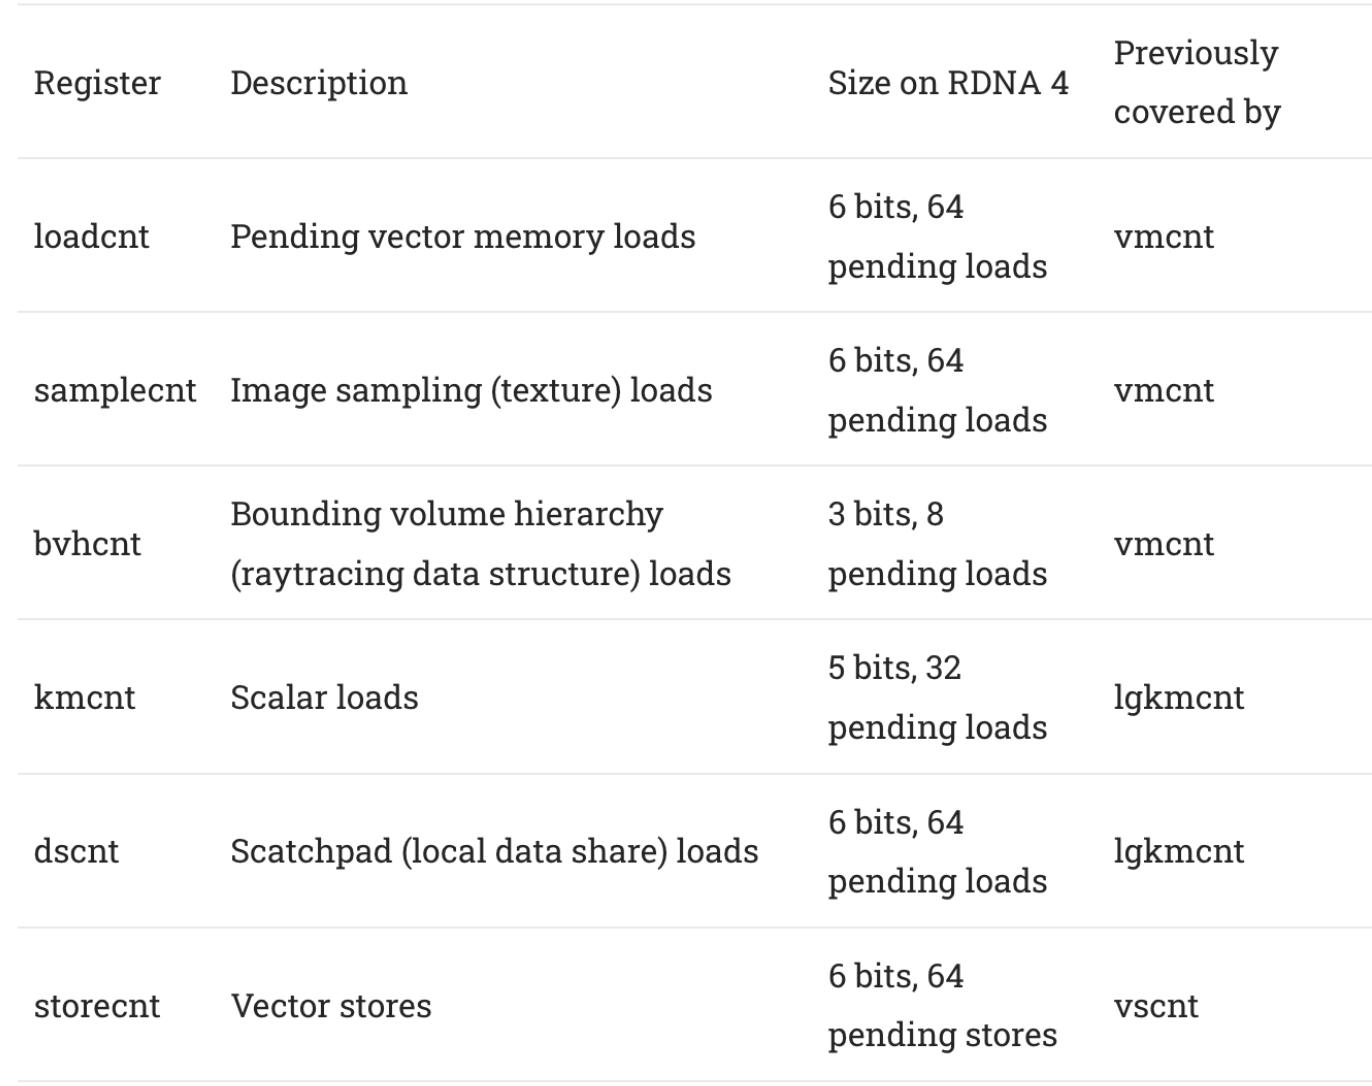Image resolution: width=1372 pixels, height=1086 pixels.
Task: Click Pending vector memory loads description
Action: pos(463,237)
